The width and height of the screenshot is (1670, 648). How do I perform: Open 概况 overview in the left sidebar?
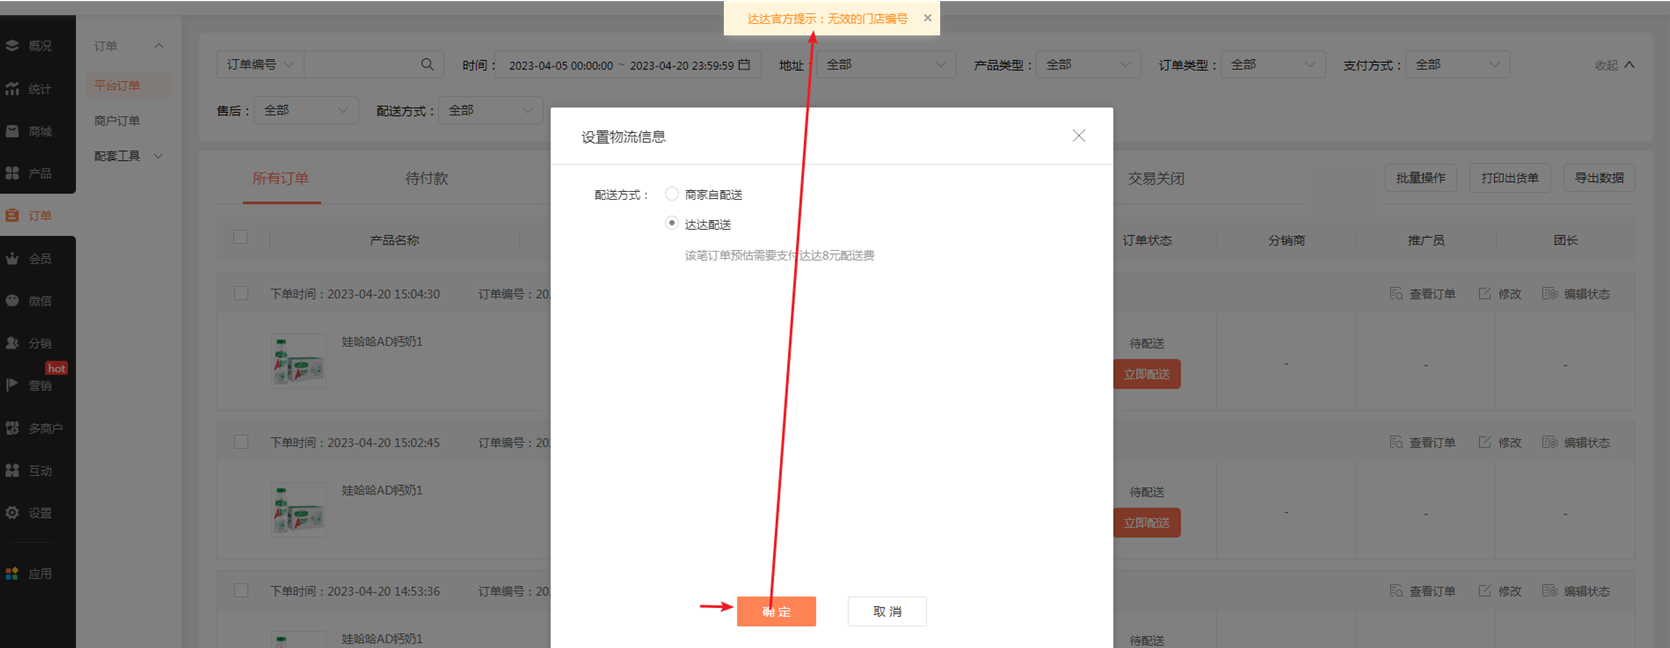click(30, 46)
